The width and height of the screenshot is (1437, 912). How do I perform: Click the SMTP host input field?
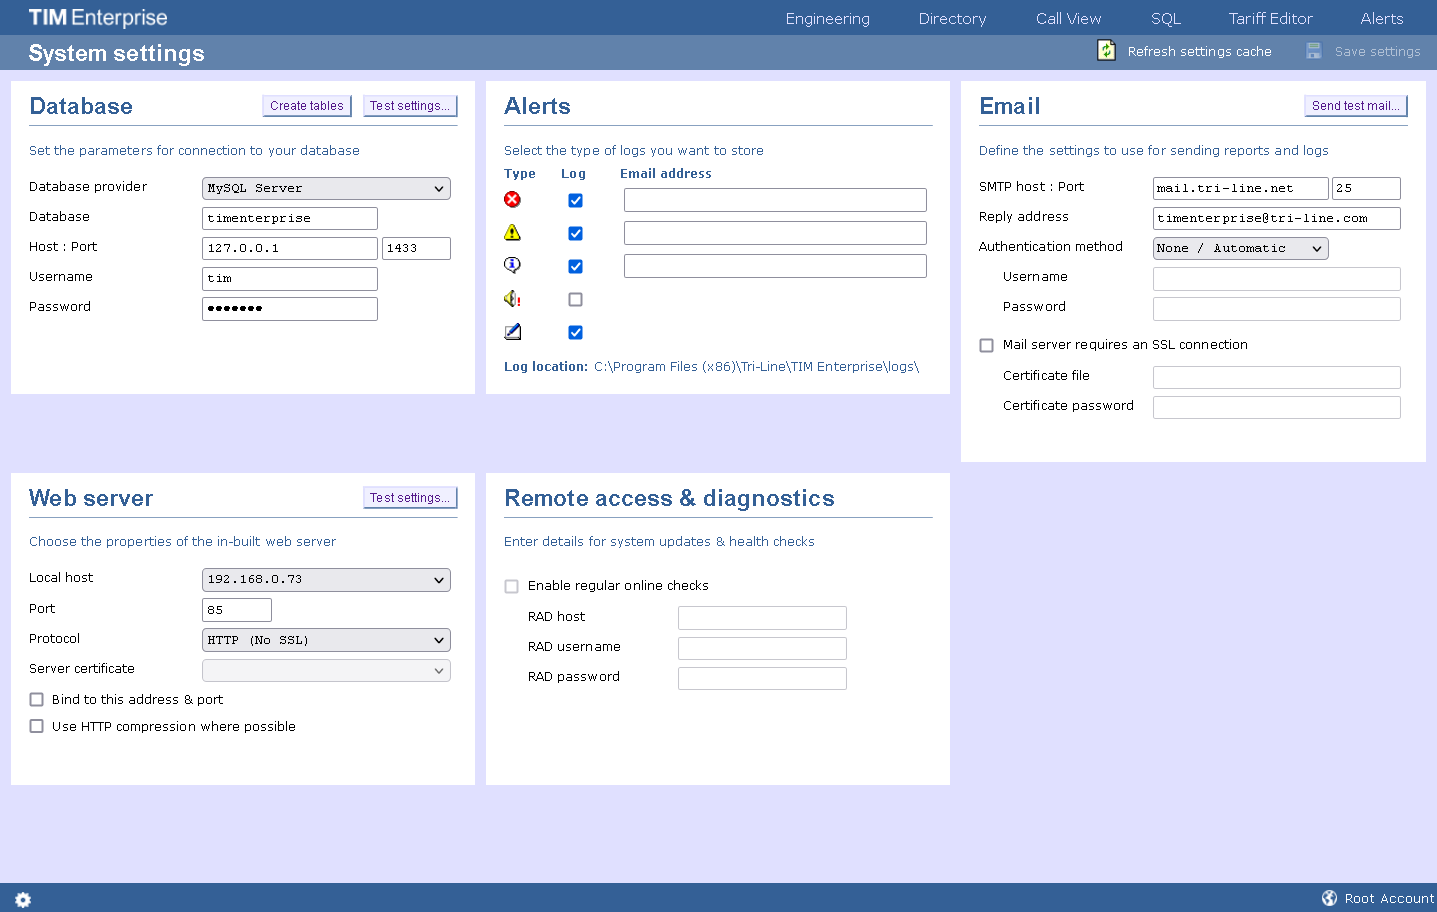tap(1240, 188)
